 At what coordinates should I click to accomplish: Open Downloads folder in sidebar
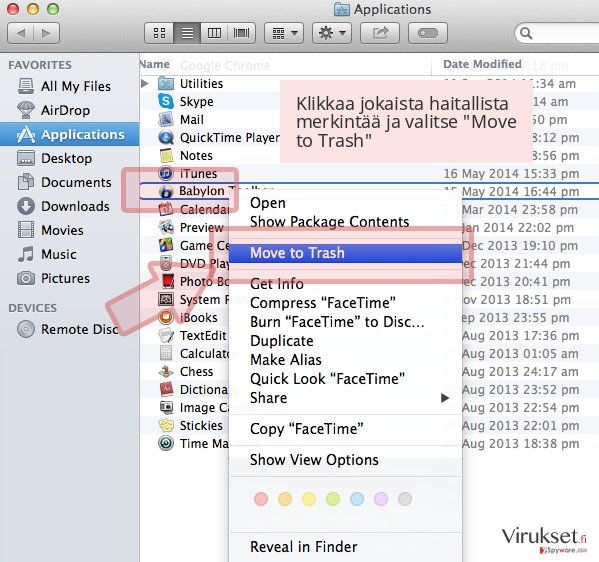tap(70, 206)
